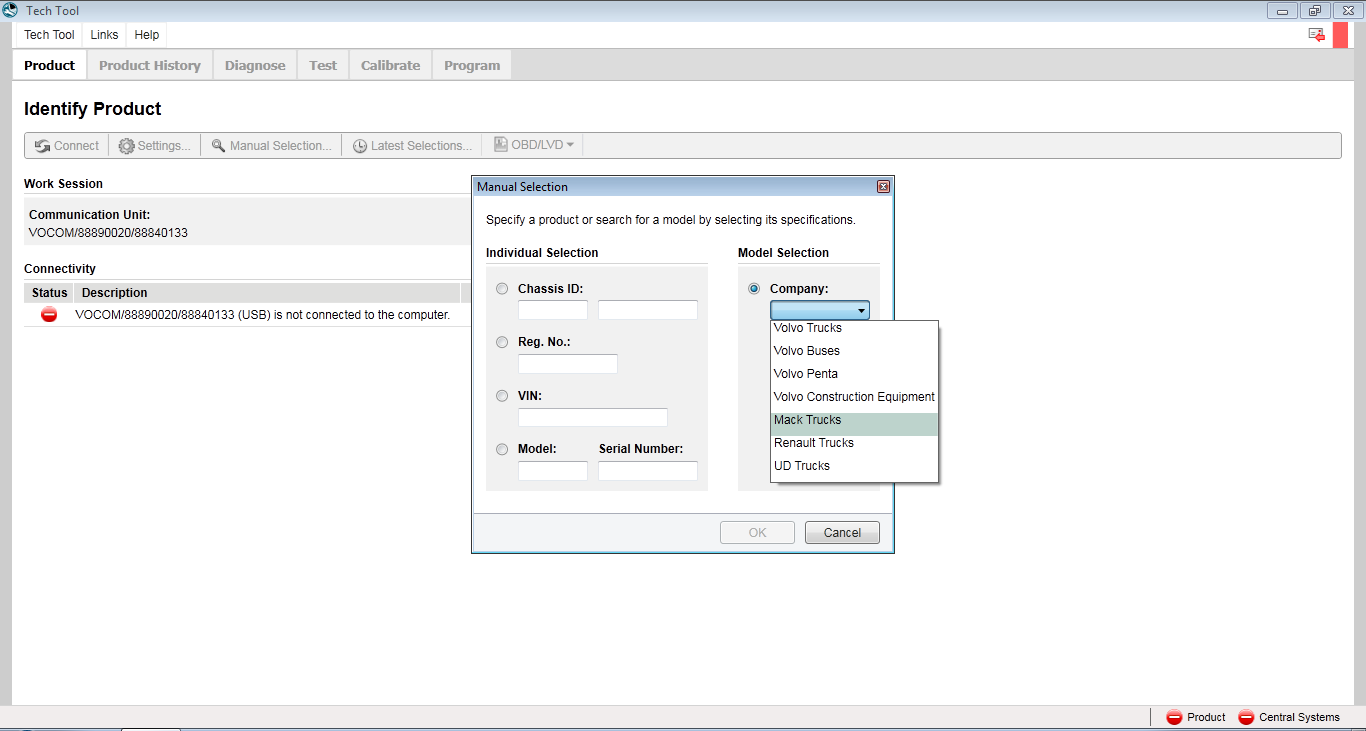
Task: Switch to the Product tab
Action: [50, 66]
